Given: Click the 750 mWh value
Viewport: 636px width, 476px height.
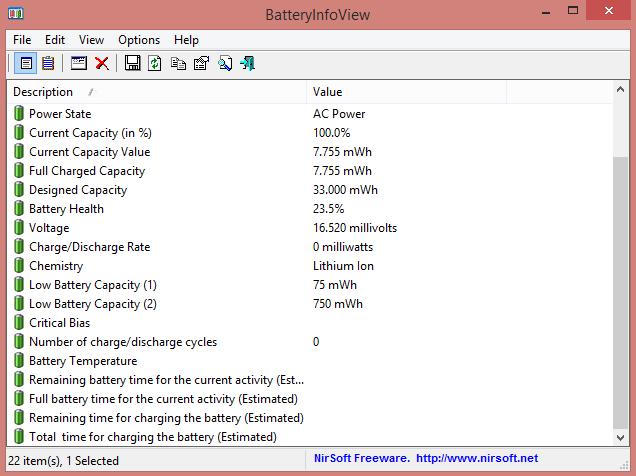Looking at the screenshot, I should click(337, 303).
